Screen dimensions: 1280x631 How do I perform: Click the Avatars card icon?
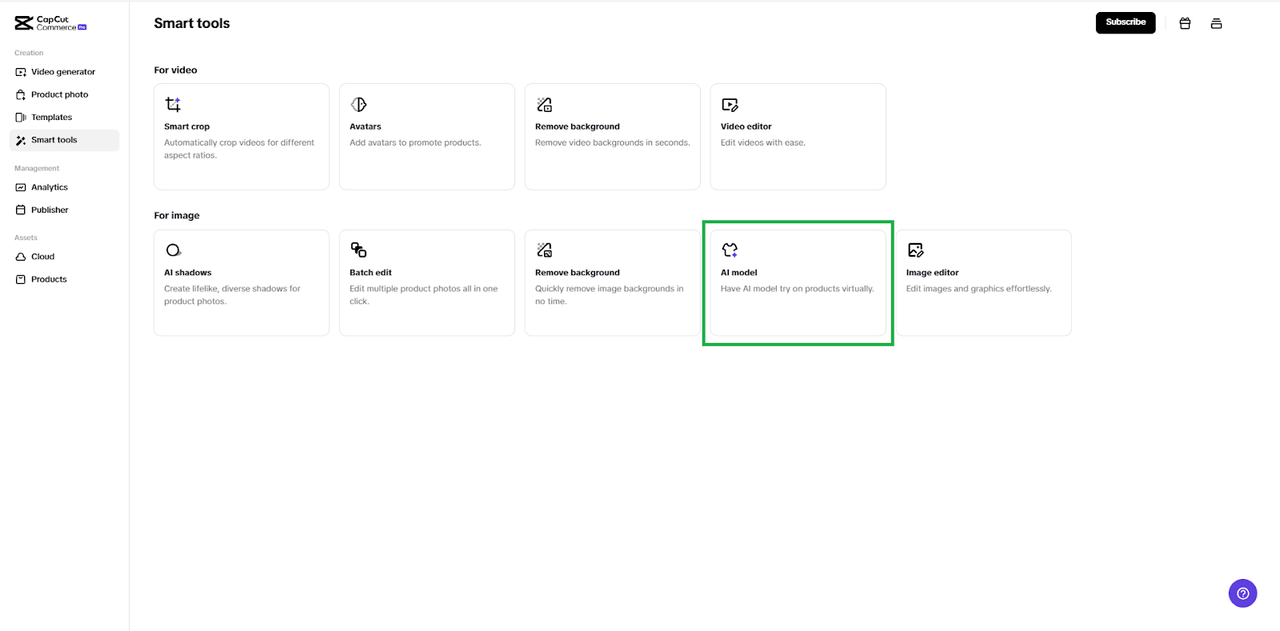(x=359, y=104)
